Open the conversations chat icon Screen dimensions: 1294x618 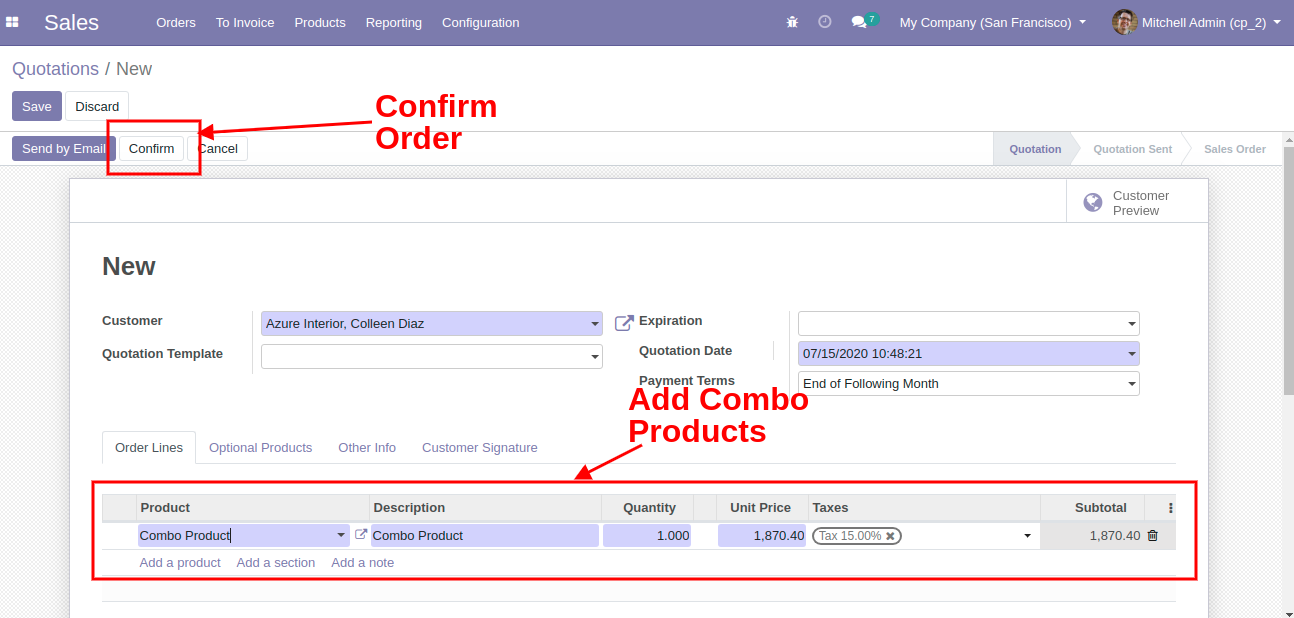(859, 22)
